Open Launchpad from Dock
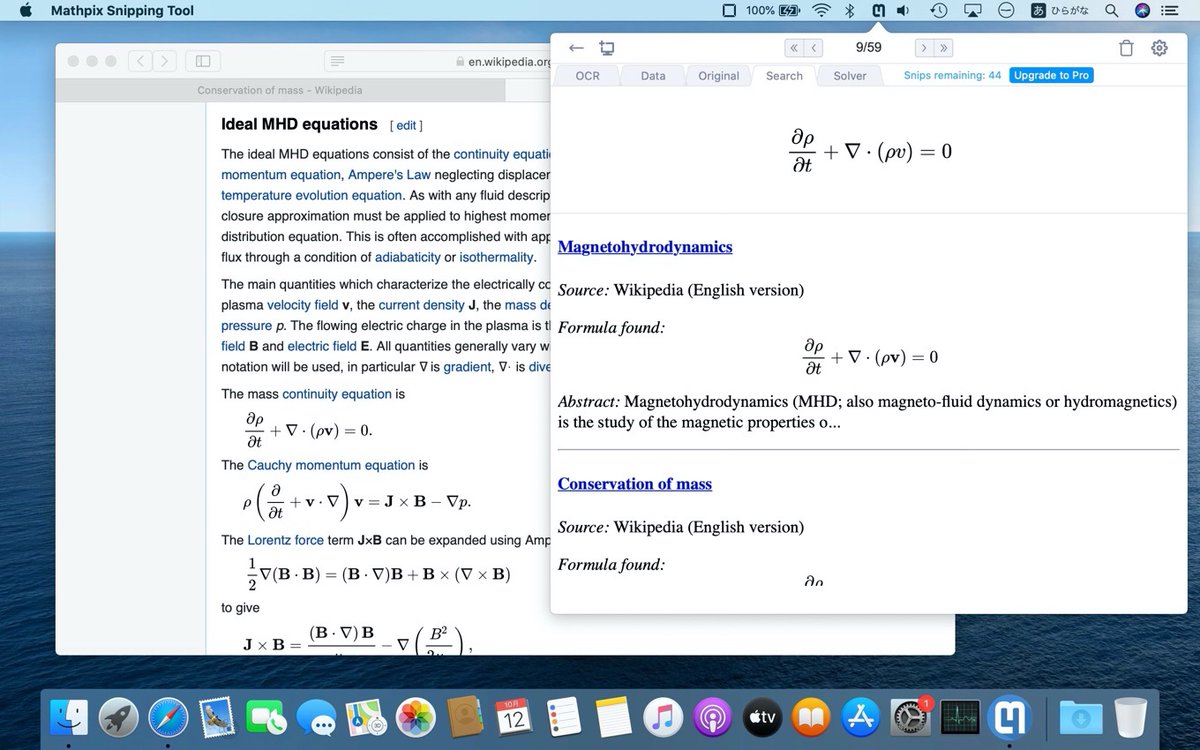Screen dimensions: 1200x750 (x=119, y=717)
